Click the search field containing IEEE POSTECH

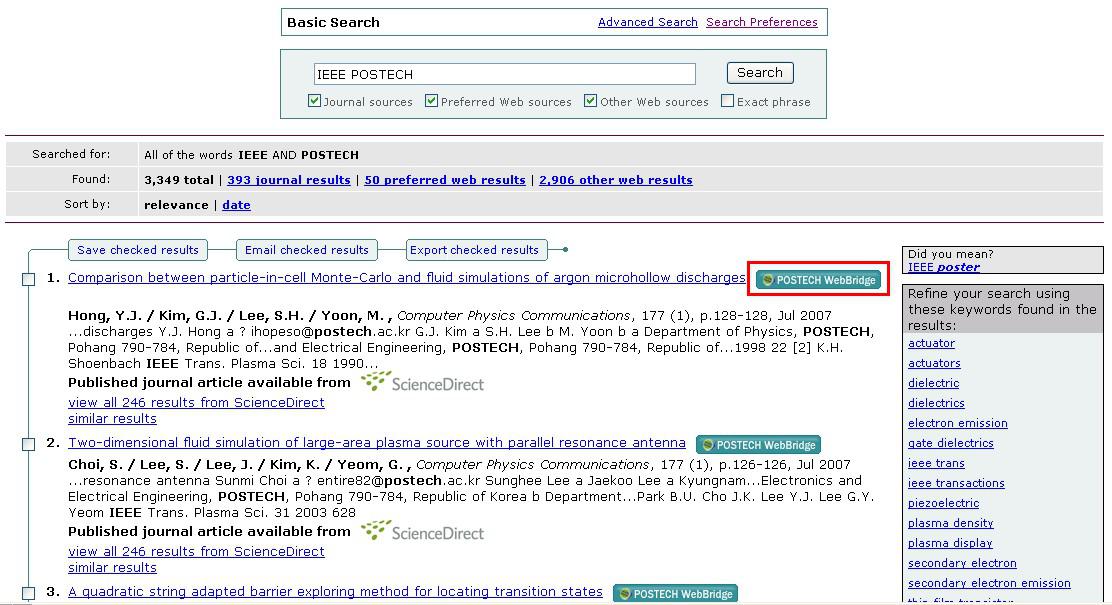504,74
